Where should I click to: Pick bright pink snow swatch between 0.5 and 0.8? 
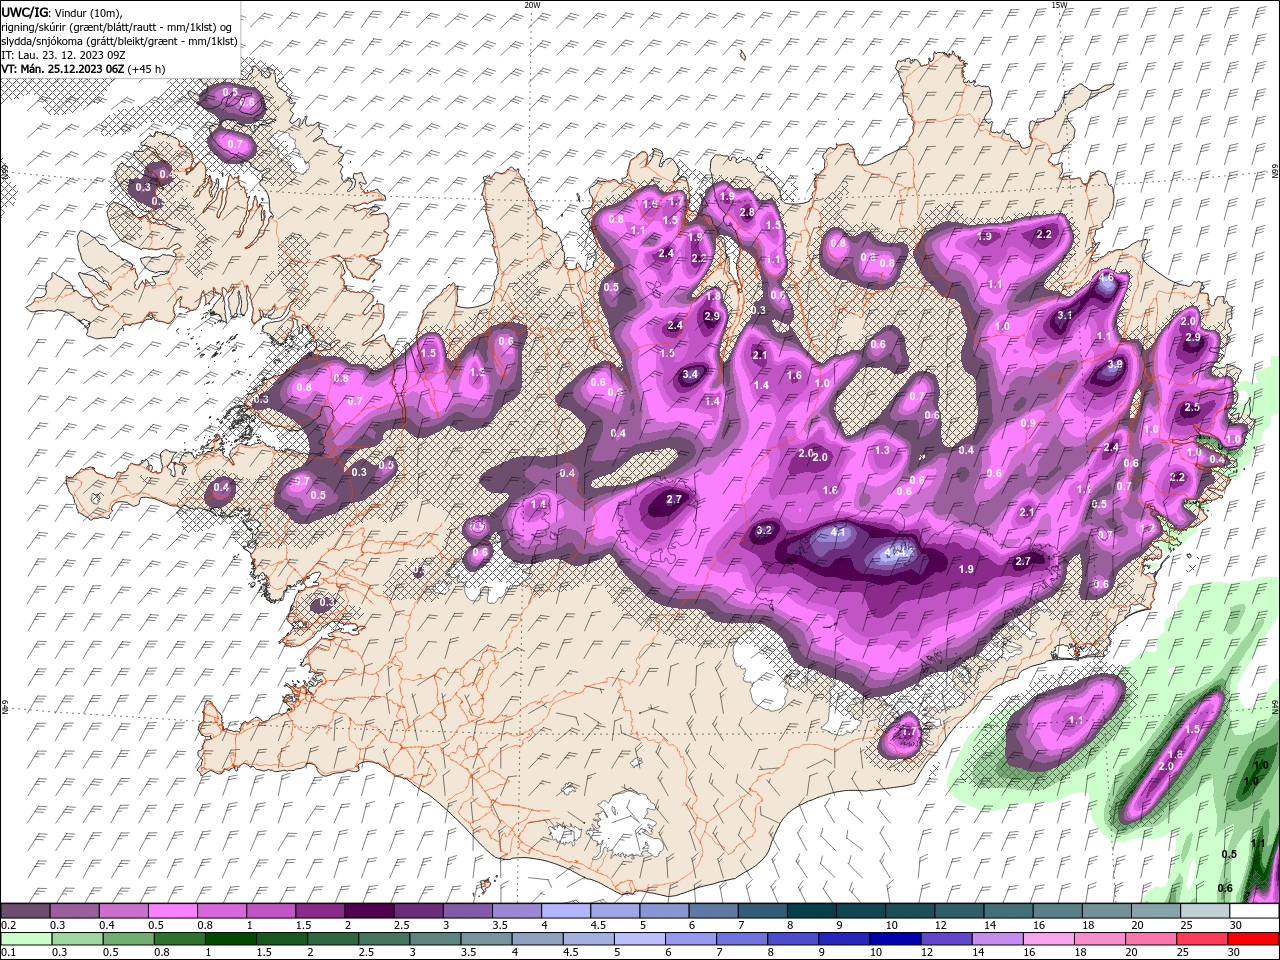point(172,911)
